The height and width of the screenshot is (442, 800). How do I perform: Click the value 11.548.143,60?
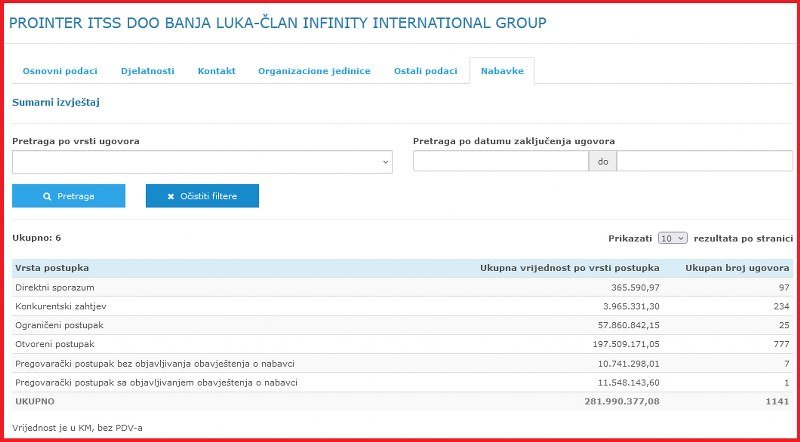coord(629,382)
